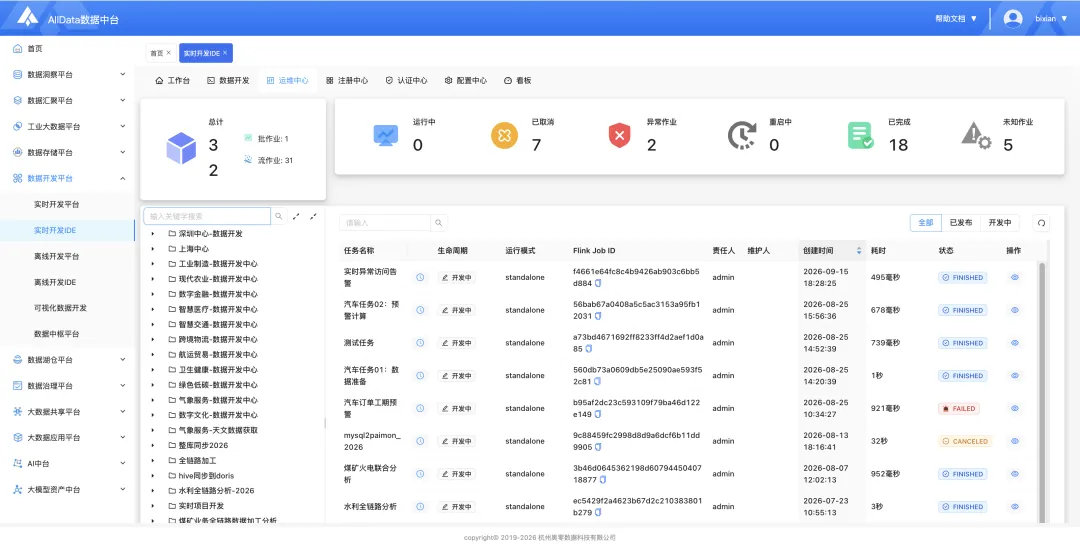
Task: View details eye icon for 测试任务
Action: pyautogui.click(x=1015, y=342)
